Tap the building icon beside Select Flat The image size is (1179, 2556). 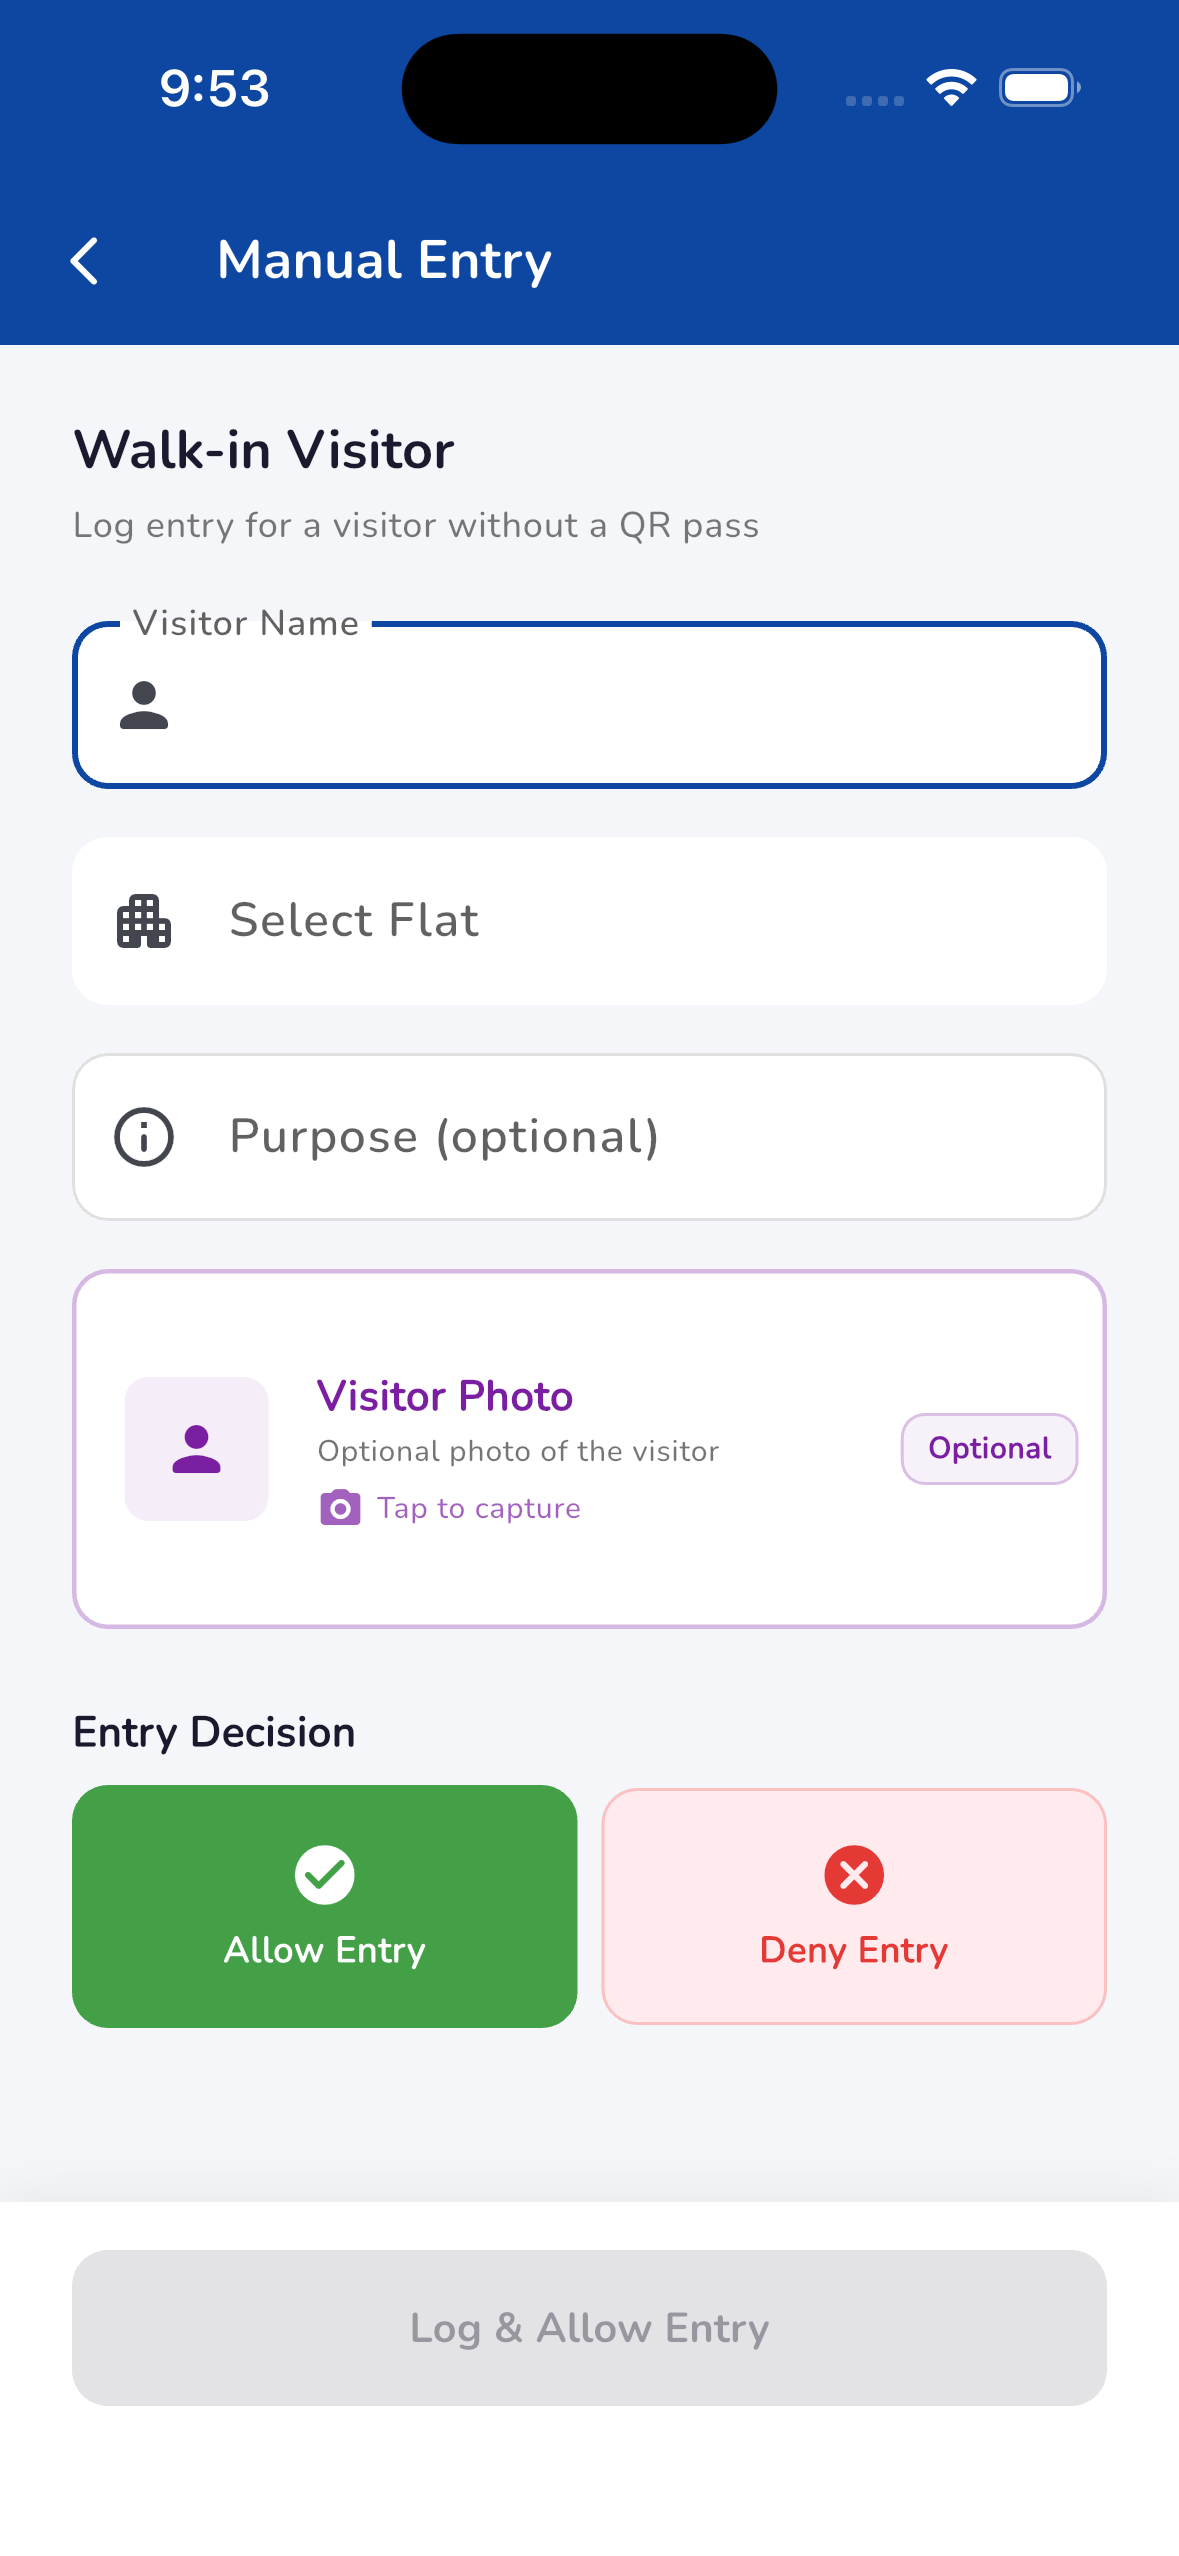(x=144, y=921)
